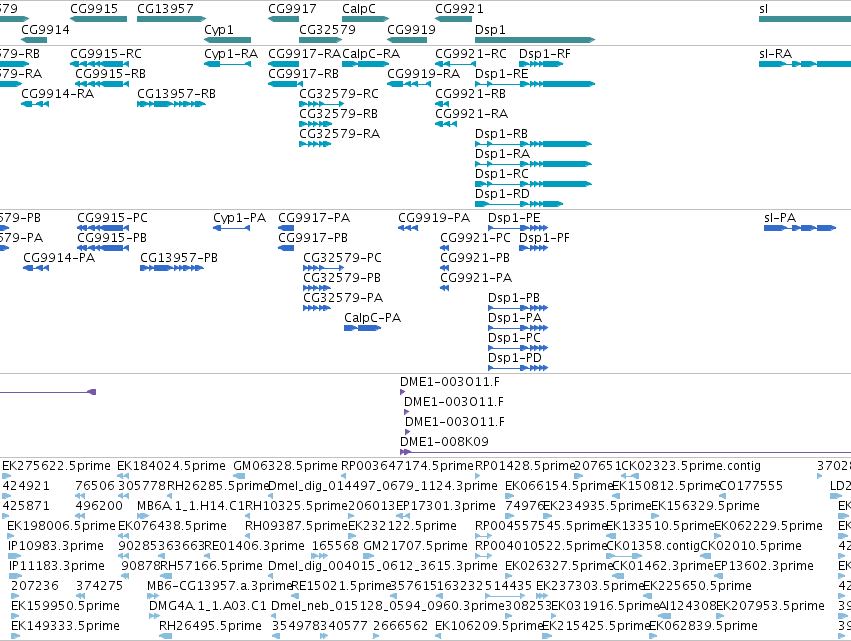The height and width of the screenshot is (641, 851).
Task: Click the CG9919 gene label
Action: (x=411, y=29)
